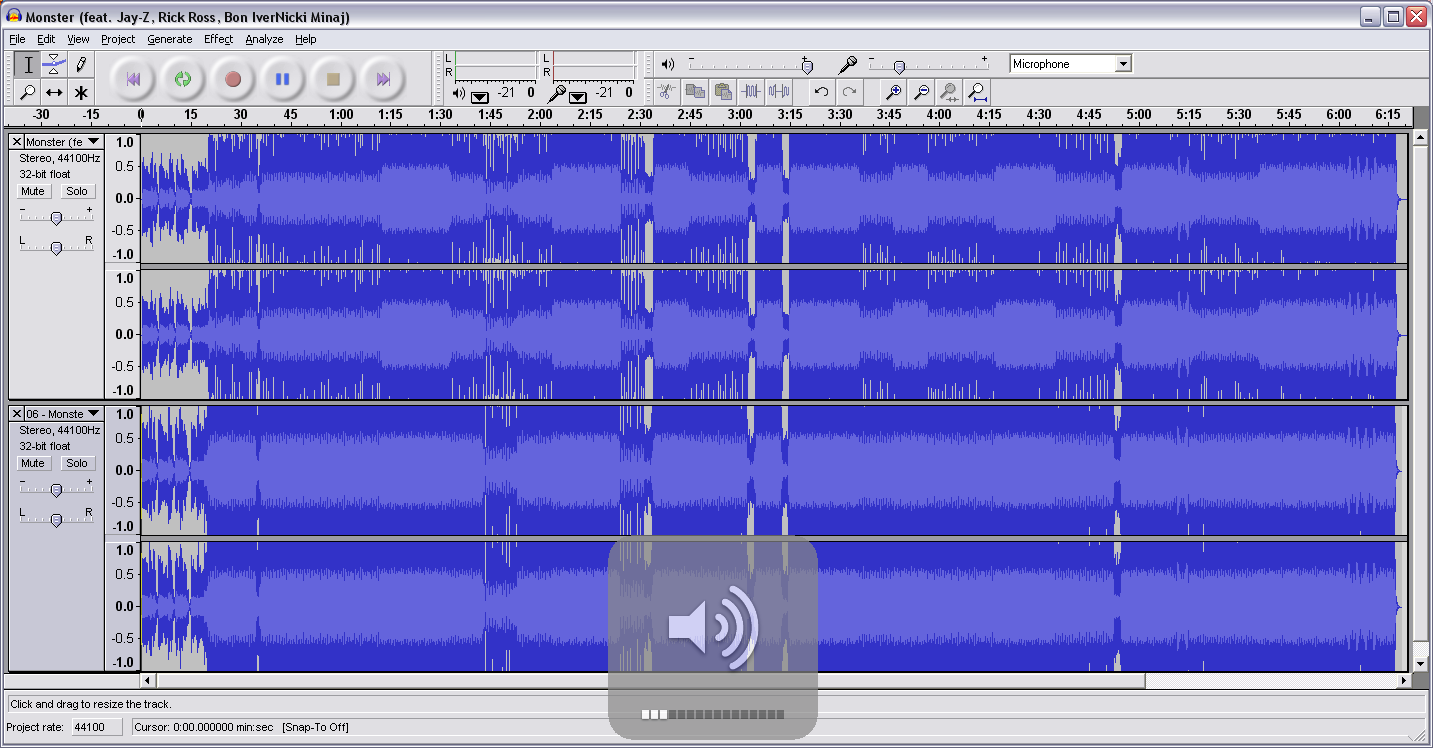Image resolution: width=1433 pixels, height=748 pixels.
Task: Open the File menu
Action: tap(17, 39)
